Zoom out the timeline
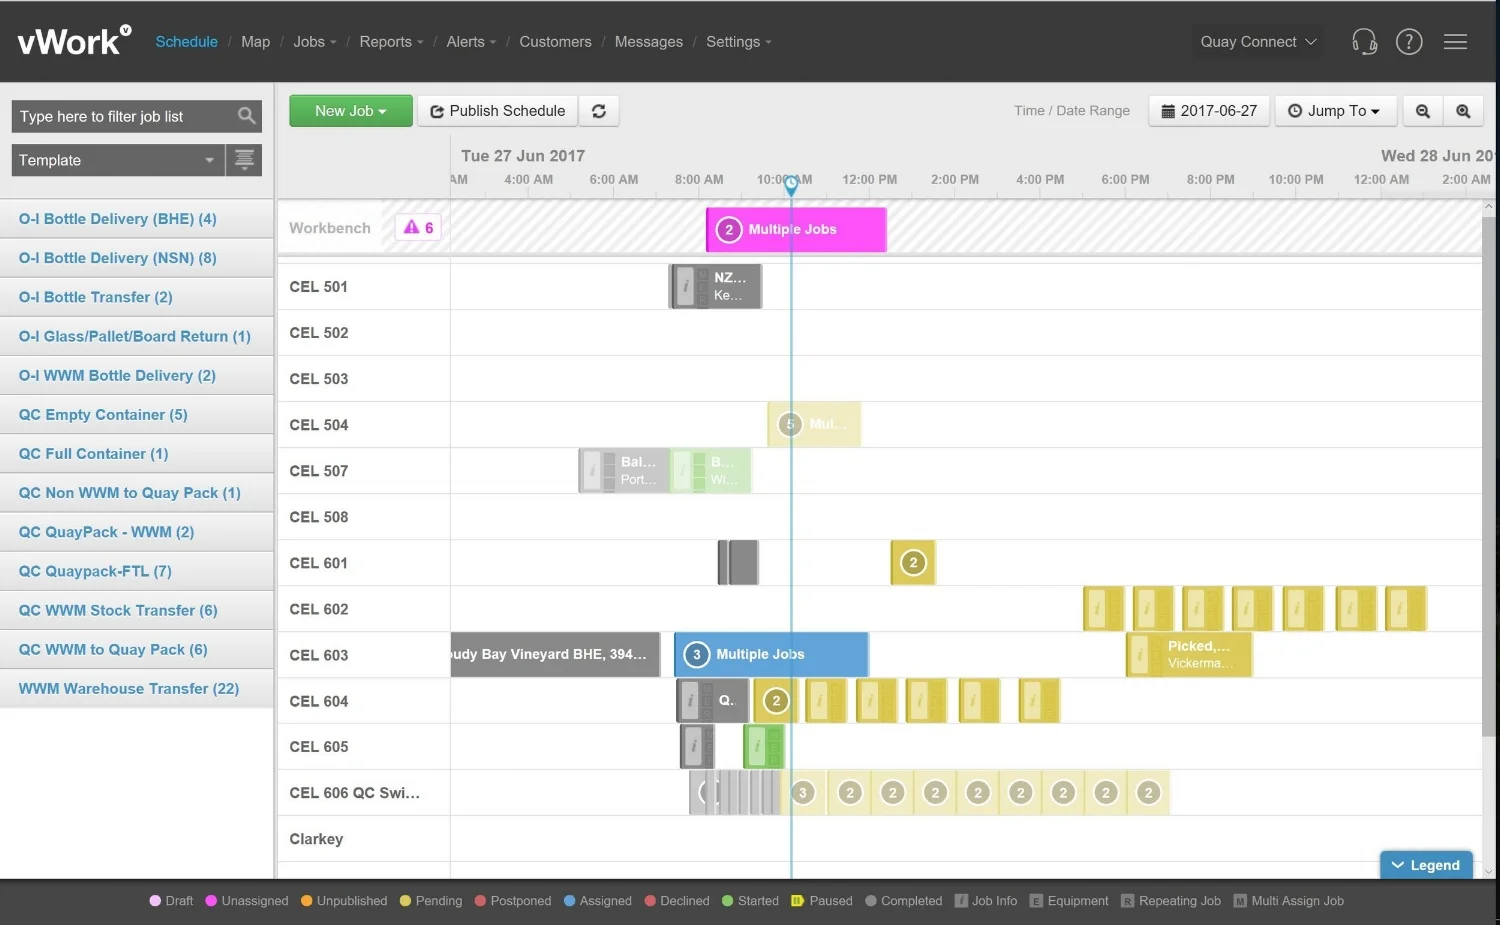Viewport: 1500px width, 925px height. (x=1422, y=111)
